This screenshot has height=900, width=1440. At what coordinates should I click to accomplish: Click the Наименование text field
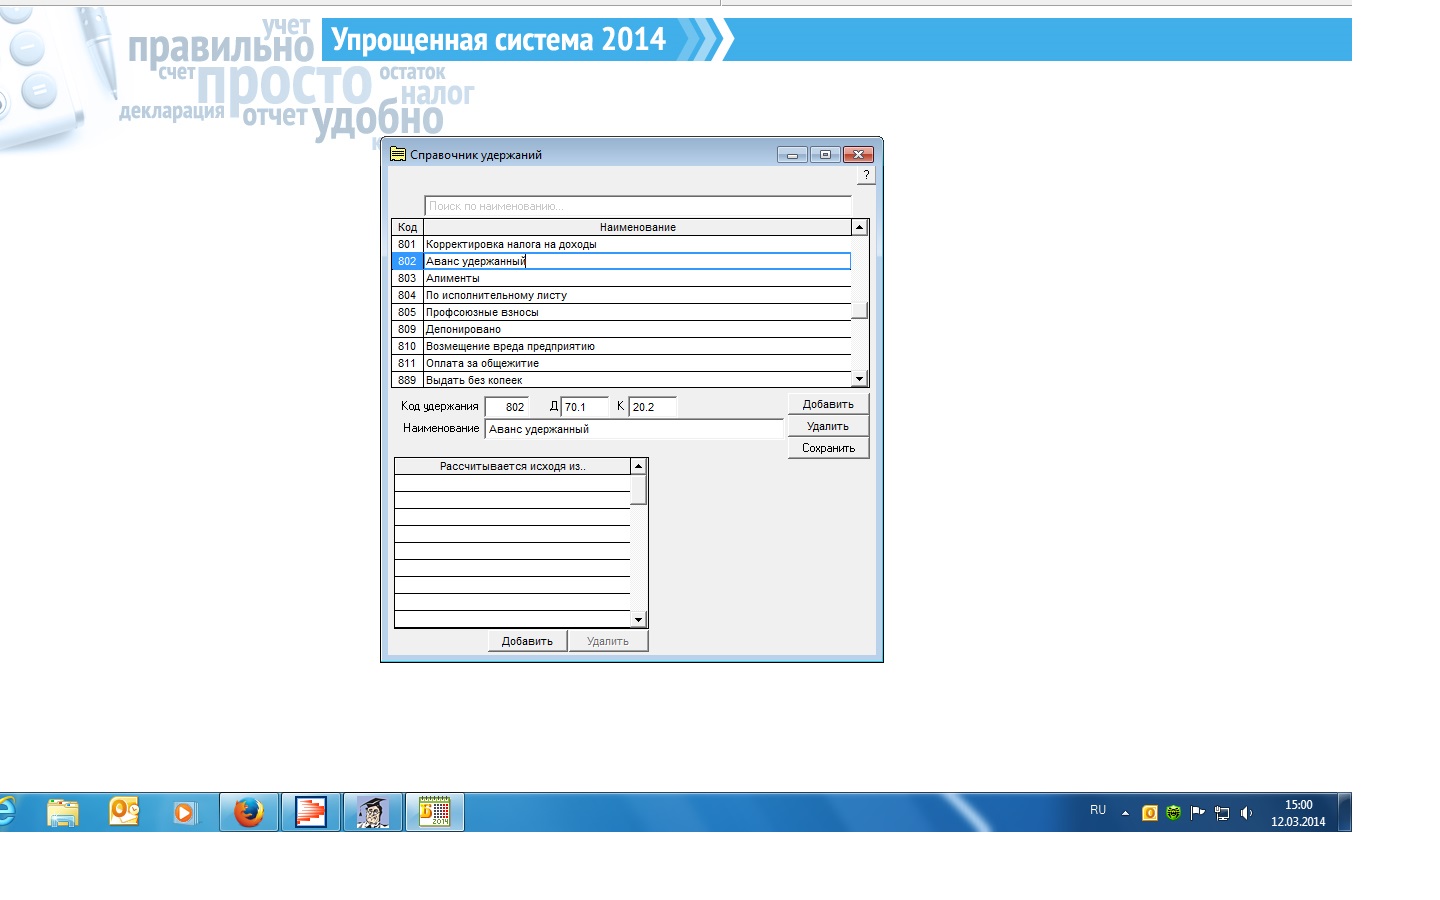[x=634, y=429]
